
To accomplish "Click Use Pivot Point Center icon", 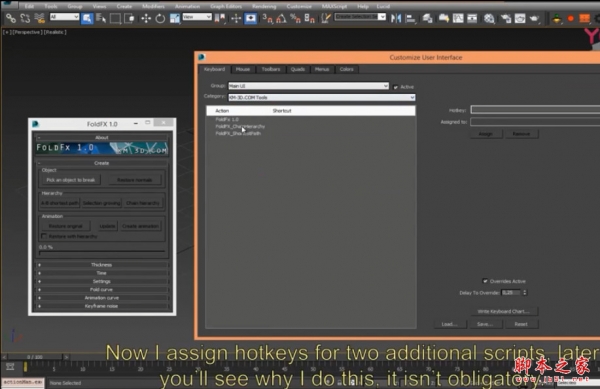I will [x=220, y=18].
